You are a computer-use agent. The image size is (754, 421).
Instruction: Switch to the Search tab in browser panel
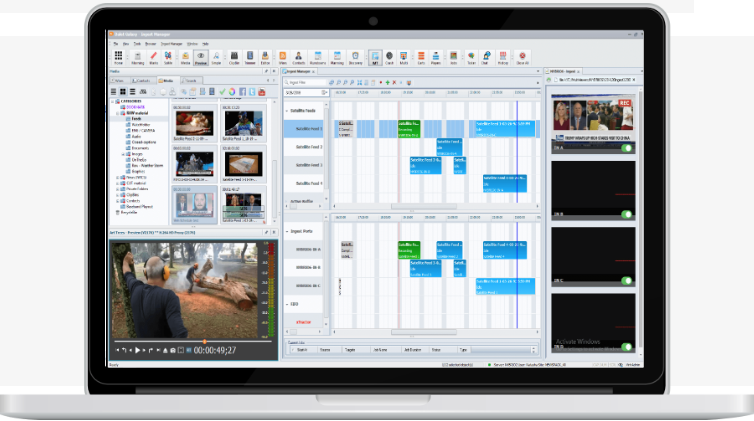coord(190,81)
